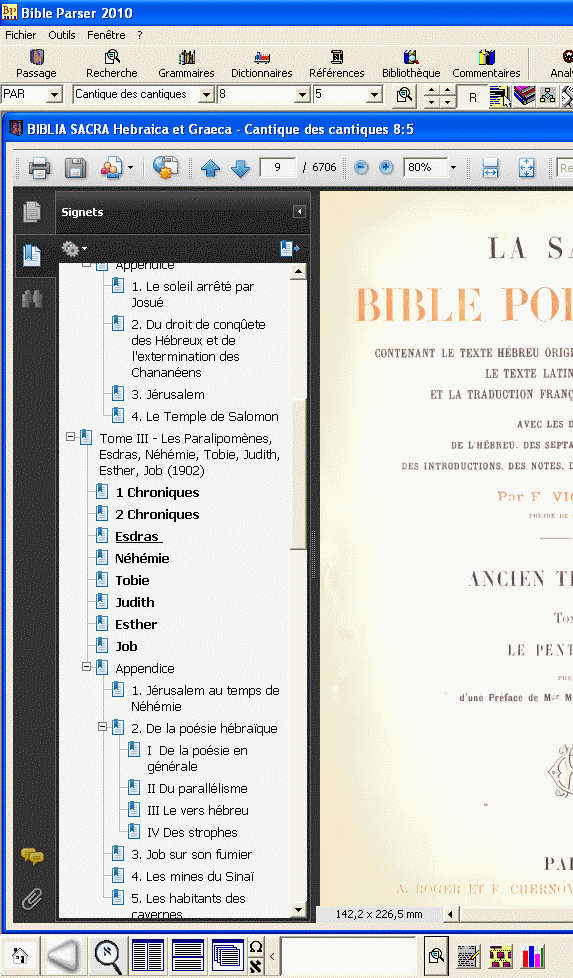Open the attachments paperclip panel
The height and width of the screenshot is (978, 573).
pyautogui.click(x=32, y=899)
